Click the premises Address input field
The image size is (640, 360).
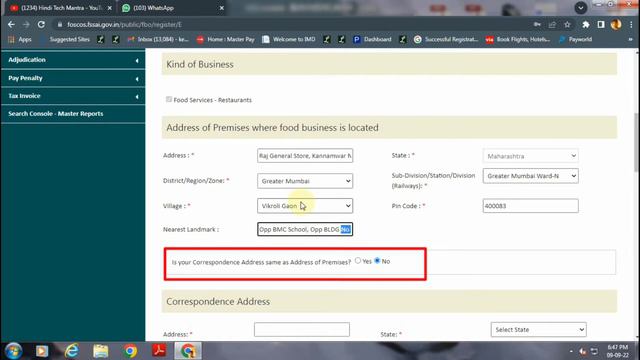(x=305, y=156)
